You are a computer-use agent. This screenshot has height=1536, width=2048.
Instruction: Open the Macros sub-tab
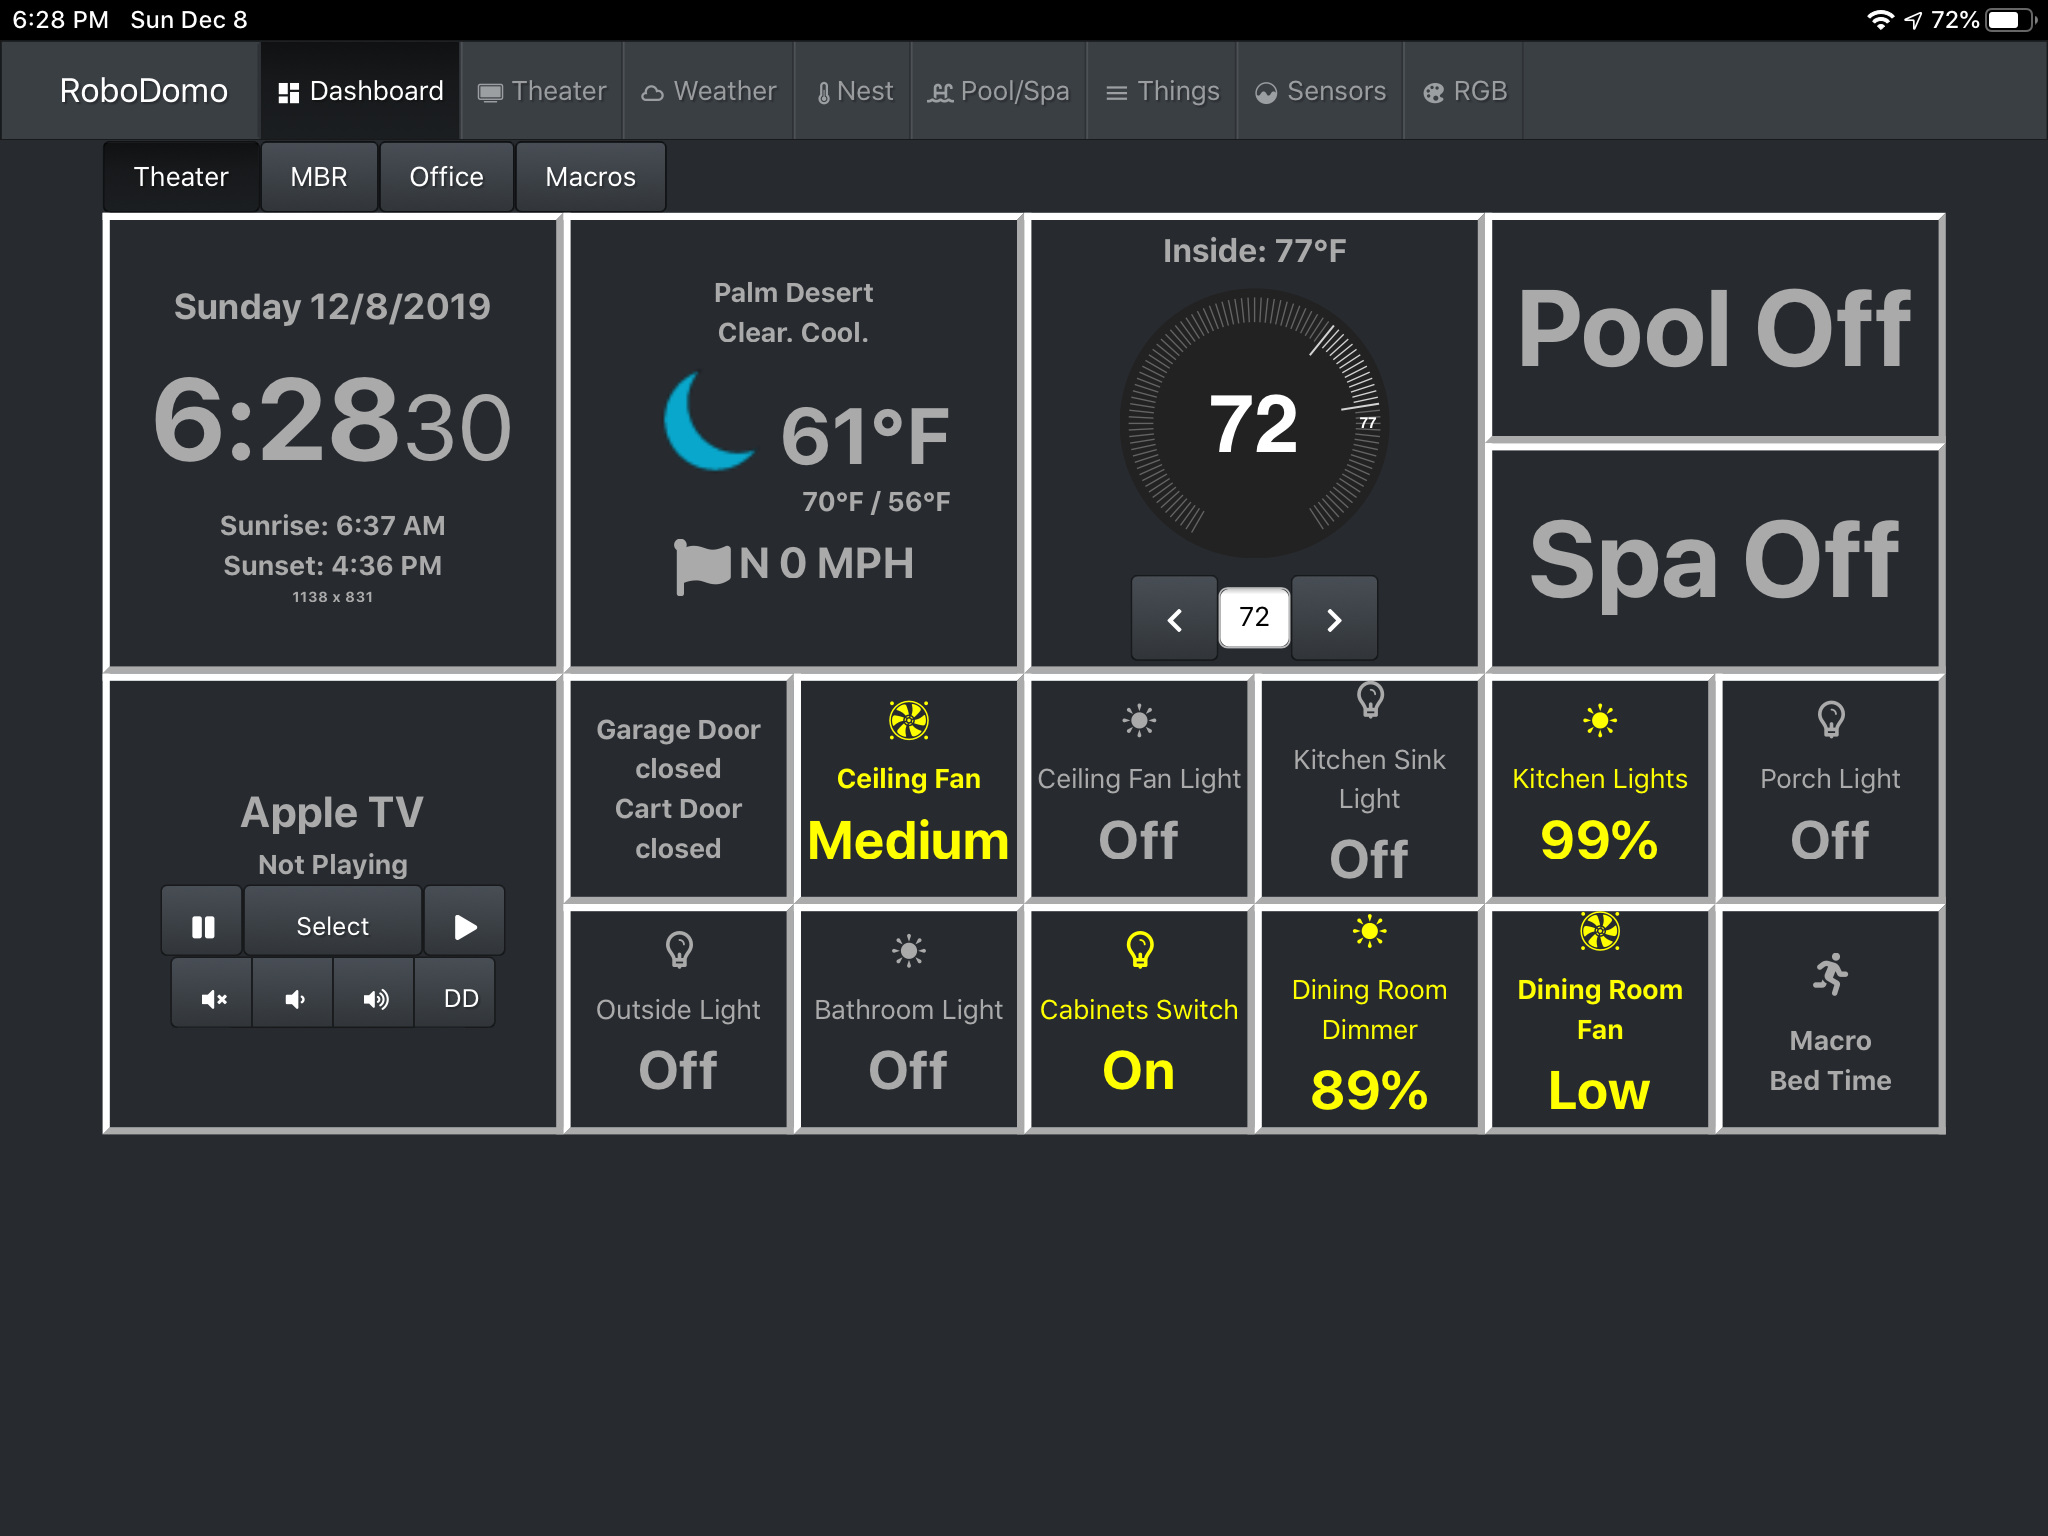click(x=590, y=177)
